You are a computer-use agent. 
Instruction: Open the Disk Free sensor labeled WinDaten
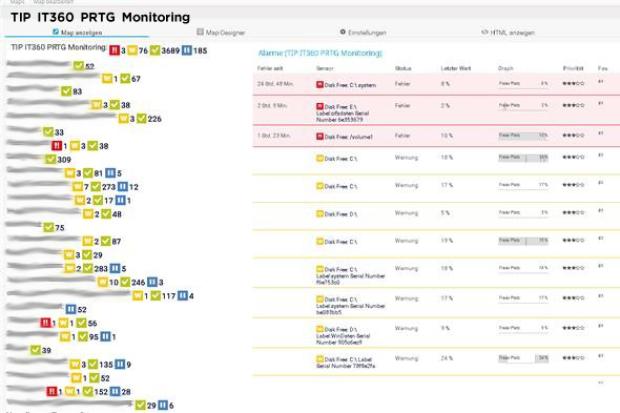tap(343, 335)
